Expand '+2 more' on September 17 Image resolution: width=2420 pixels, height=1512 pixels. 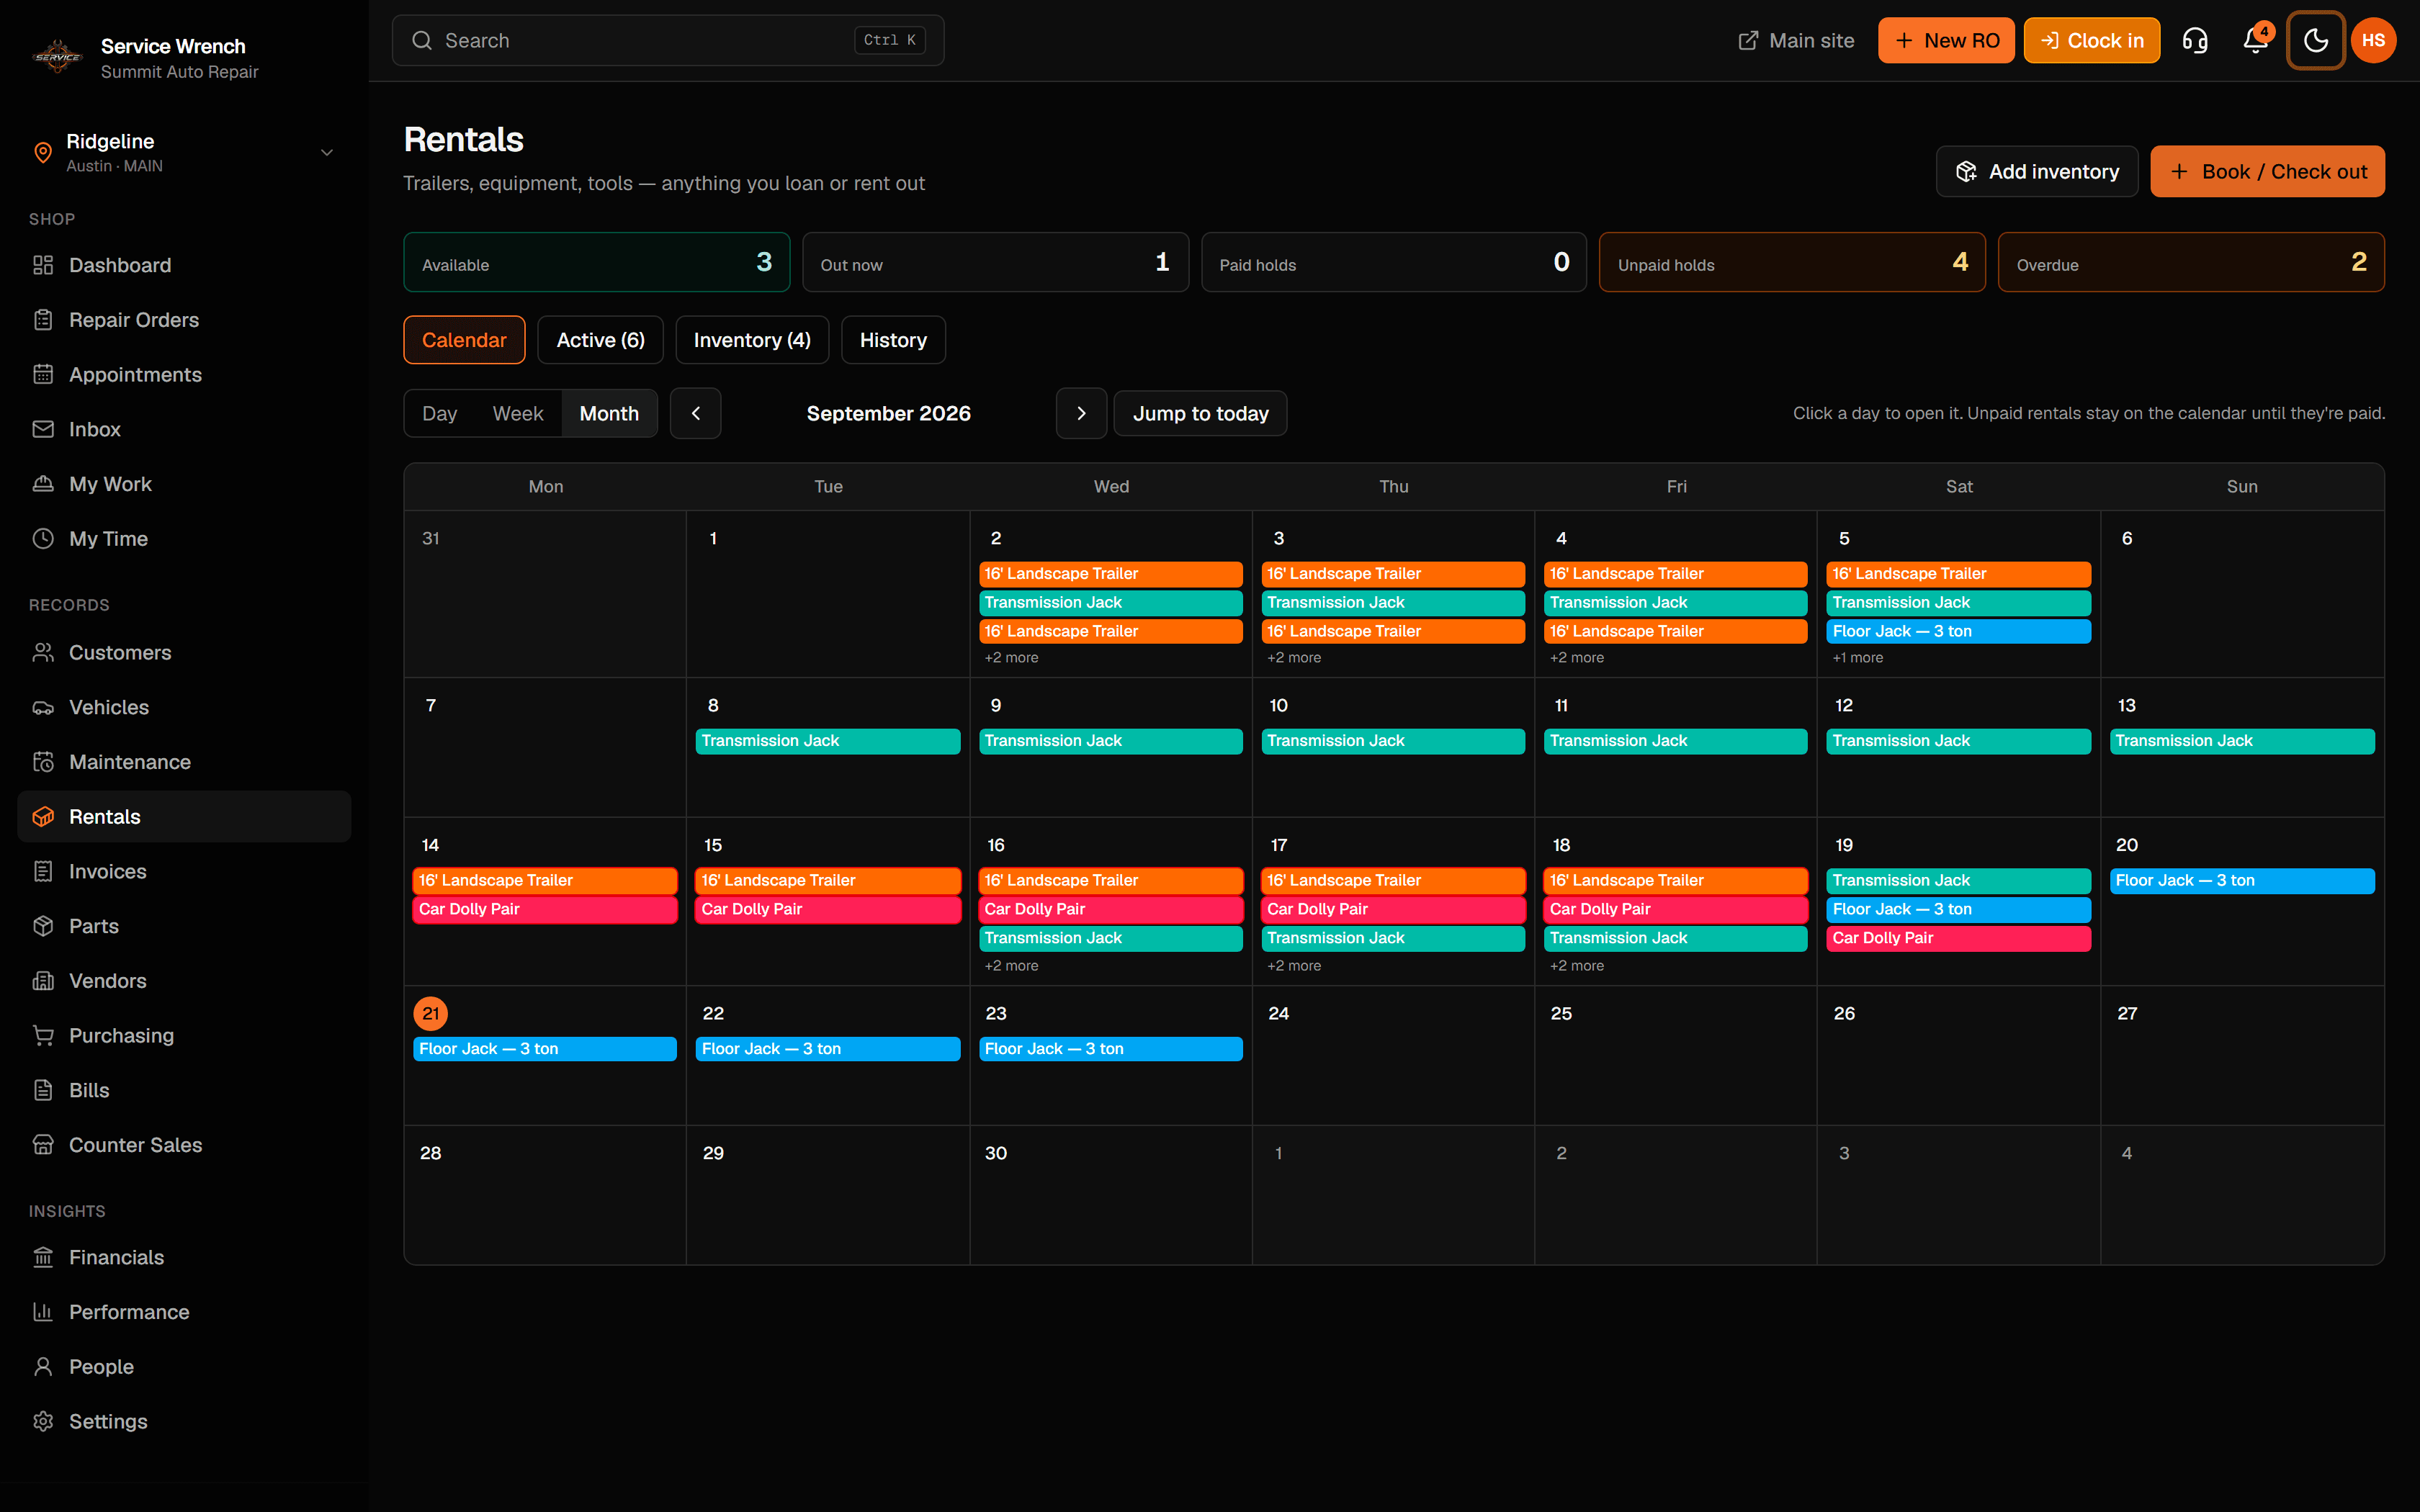[1294, 966]
